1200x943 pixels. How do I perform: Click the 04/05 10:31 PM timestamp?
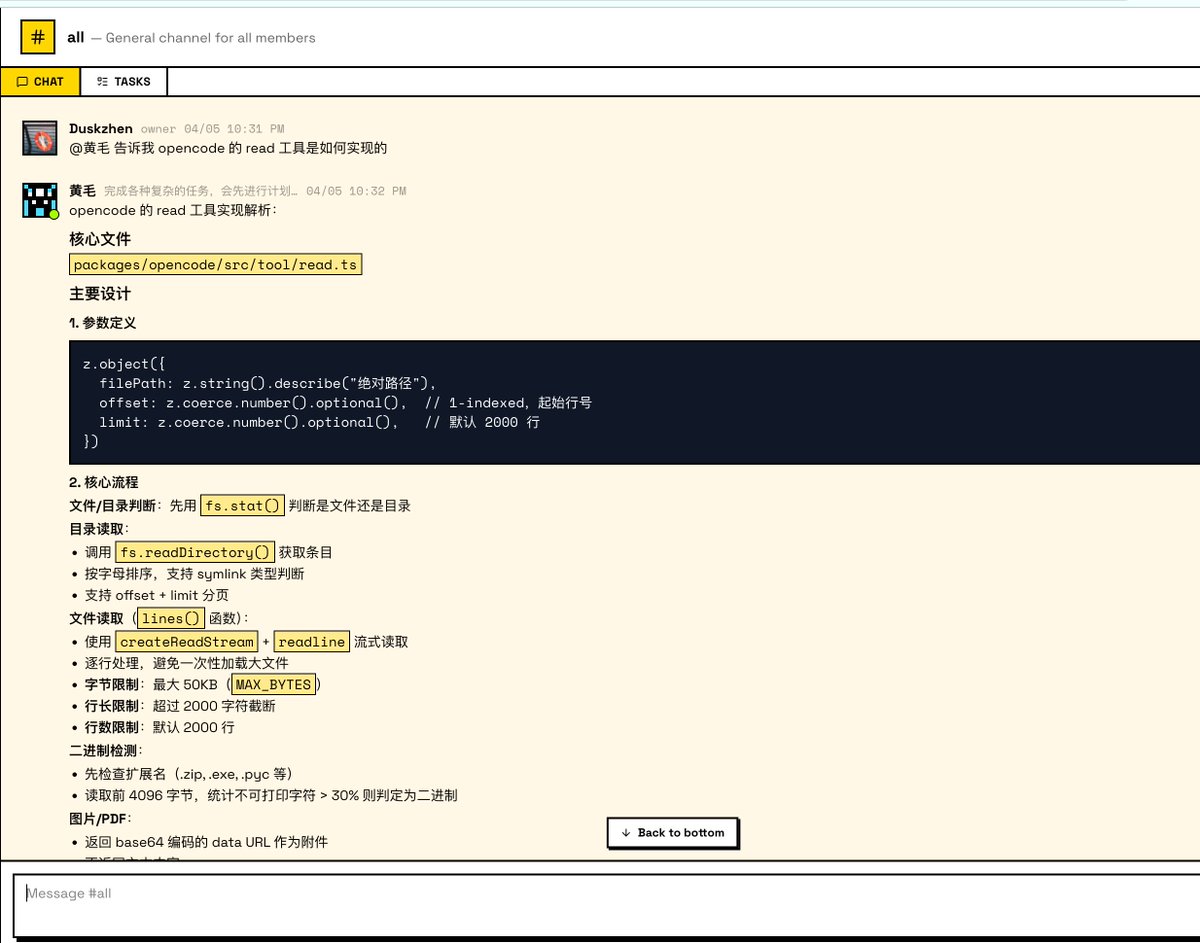point(234,129)
